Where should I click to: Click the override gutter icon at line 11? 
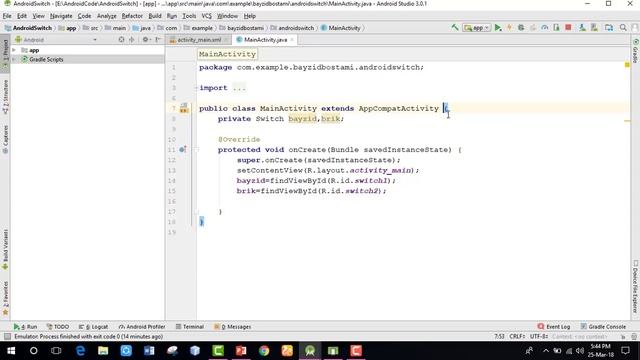click(182, 149)
